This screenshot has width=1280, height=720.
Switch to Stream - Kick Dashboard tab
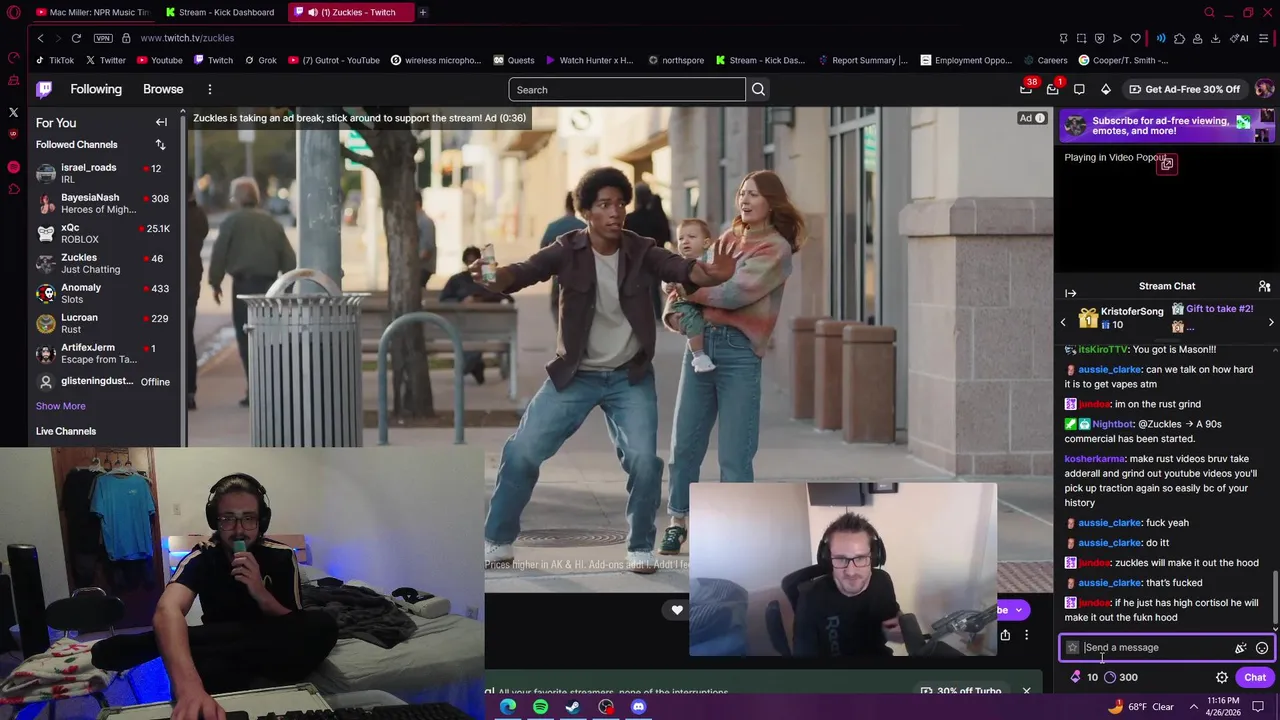tap(220, 12)
